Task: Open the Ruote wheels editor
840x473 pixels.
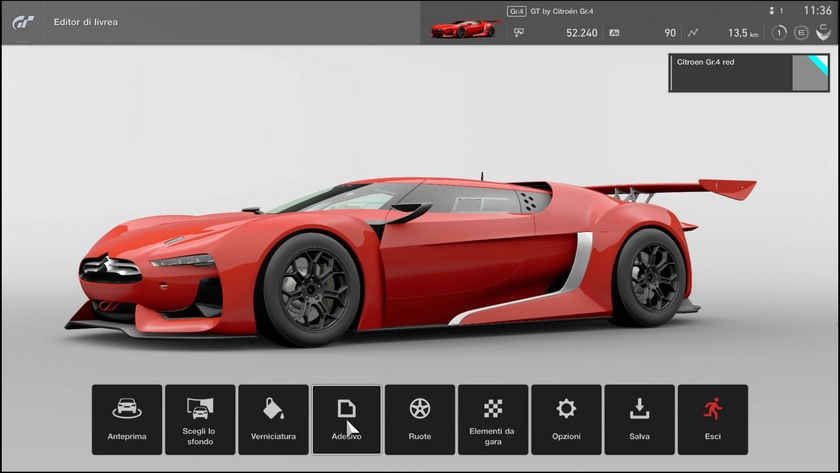Action: (420, 419)
